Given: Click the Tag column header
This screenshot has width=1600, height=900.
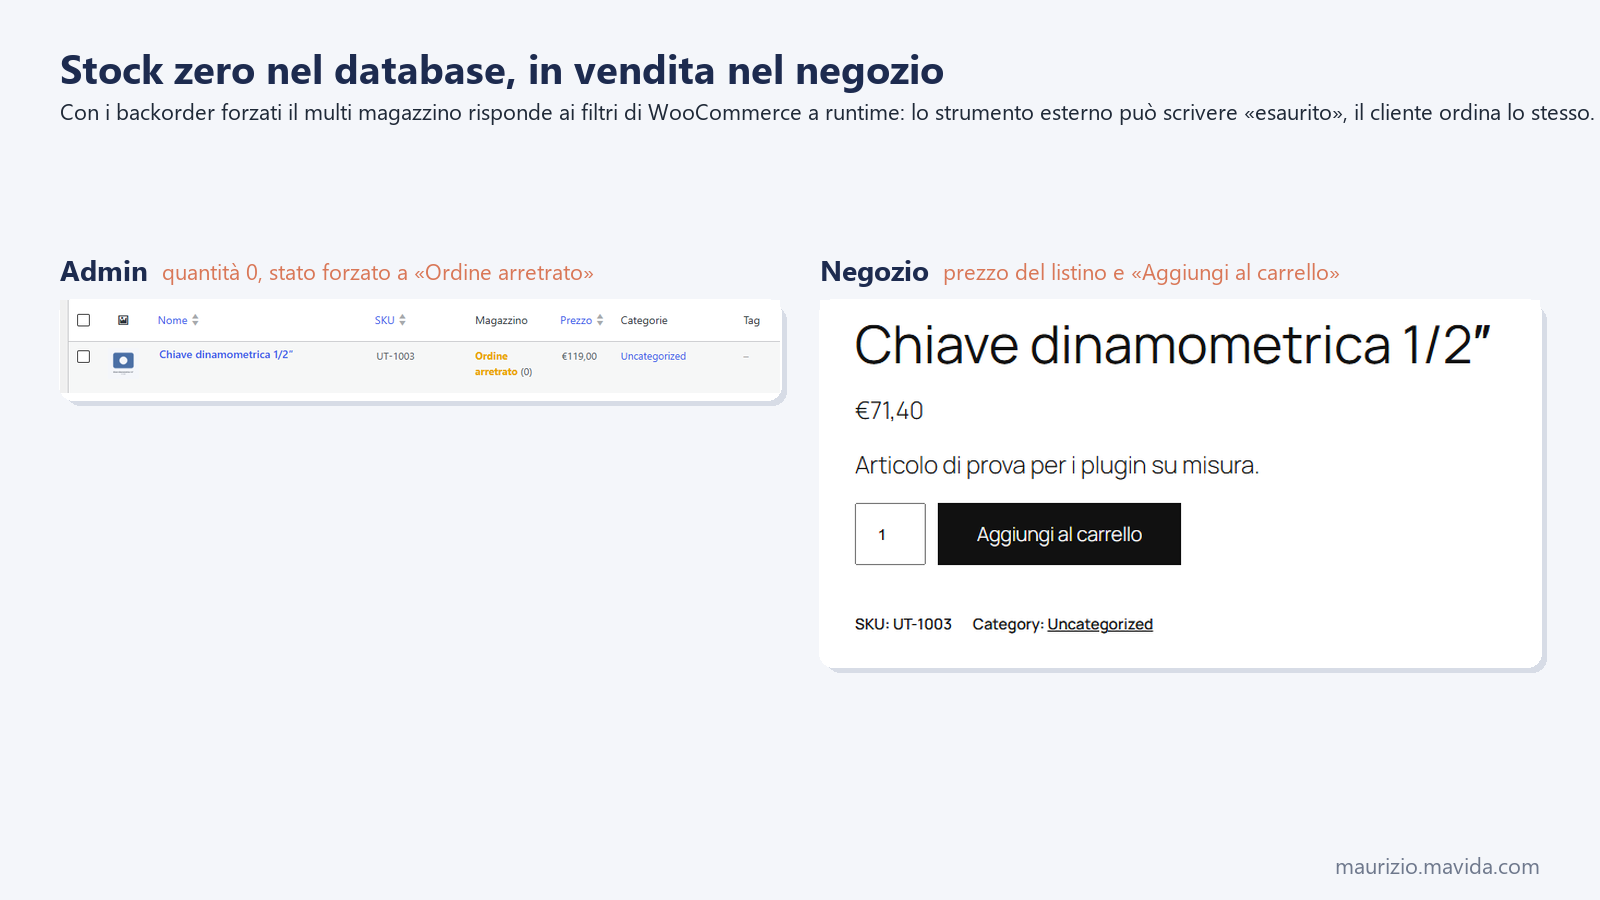Looking at the screenshot, I should pyautogui.click(x=752, y=320).
